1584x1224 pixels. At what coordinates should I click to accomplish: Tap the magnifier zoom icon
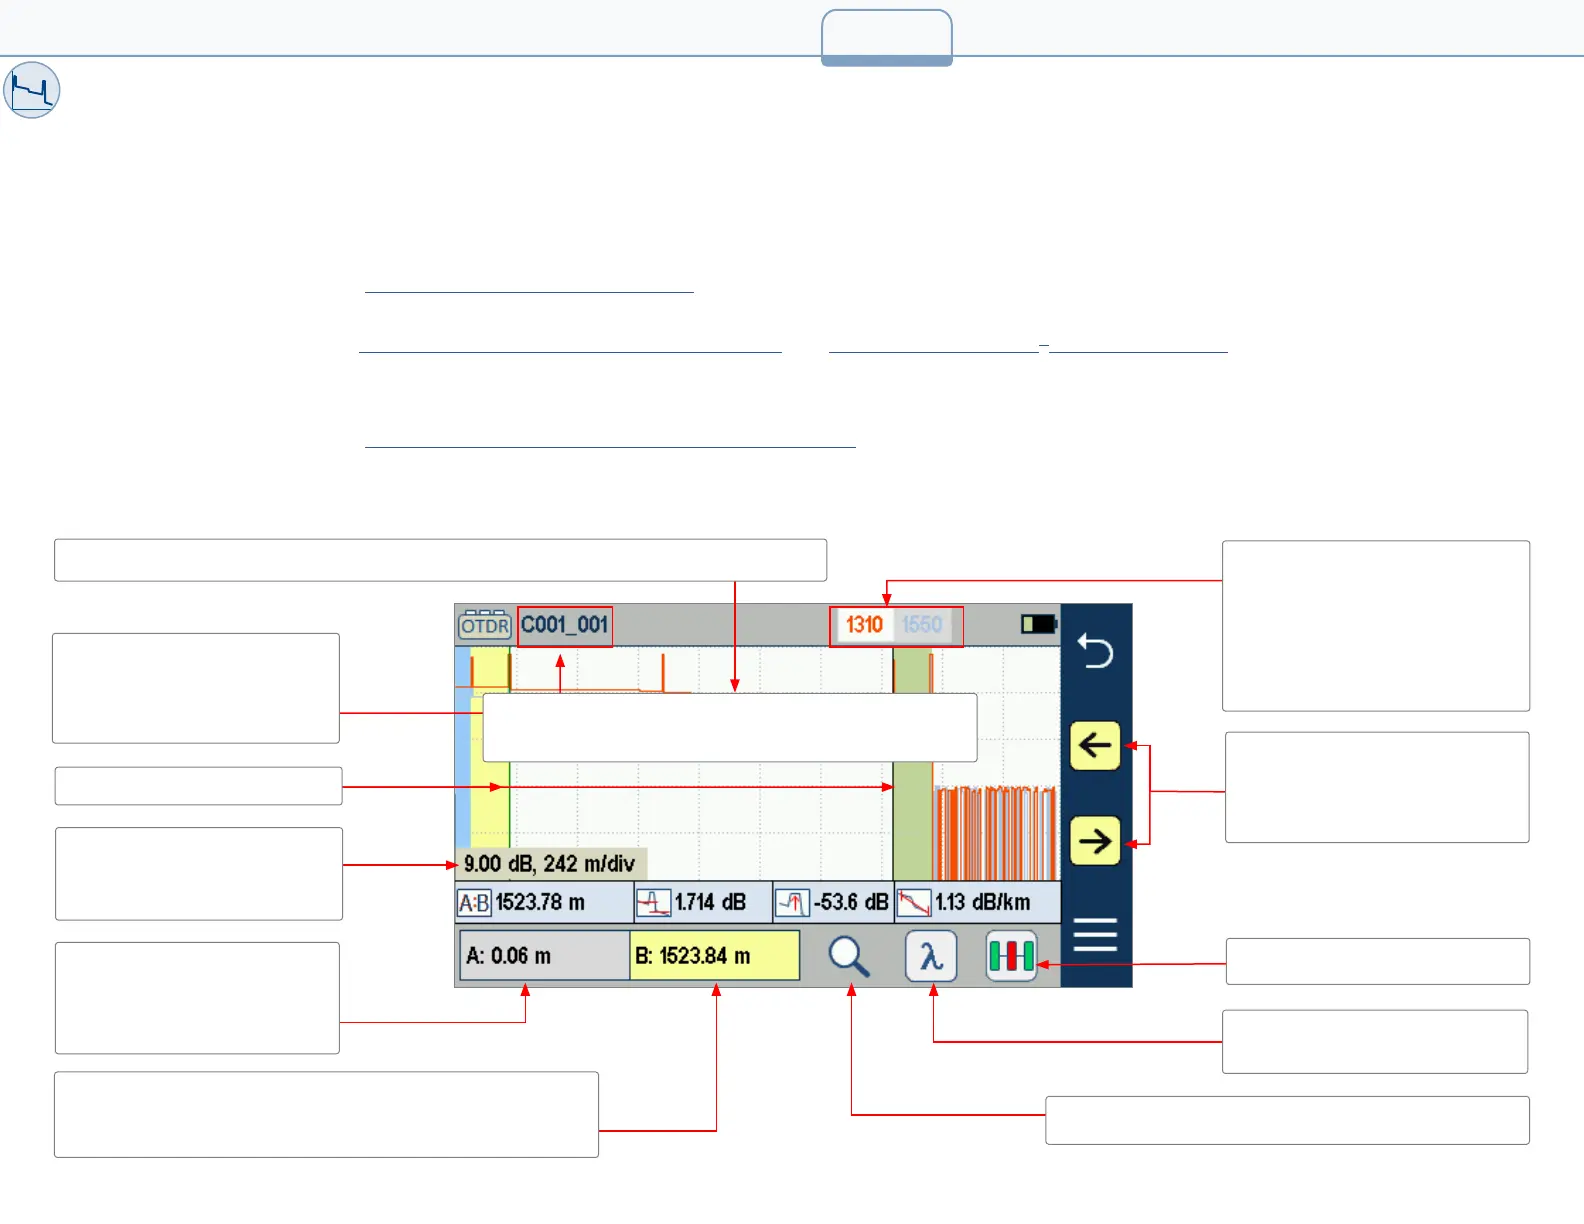point(849,956)
